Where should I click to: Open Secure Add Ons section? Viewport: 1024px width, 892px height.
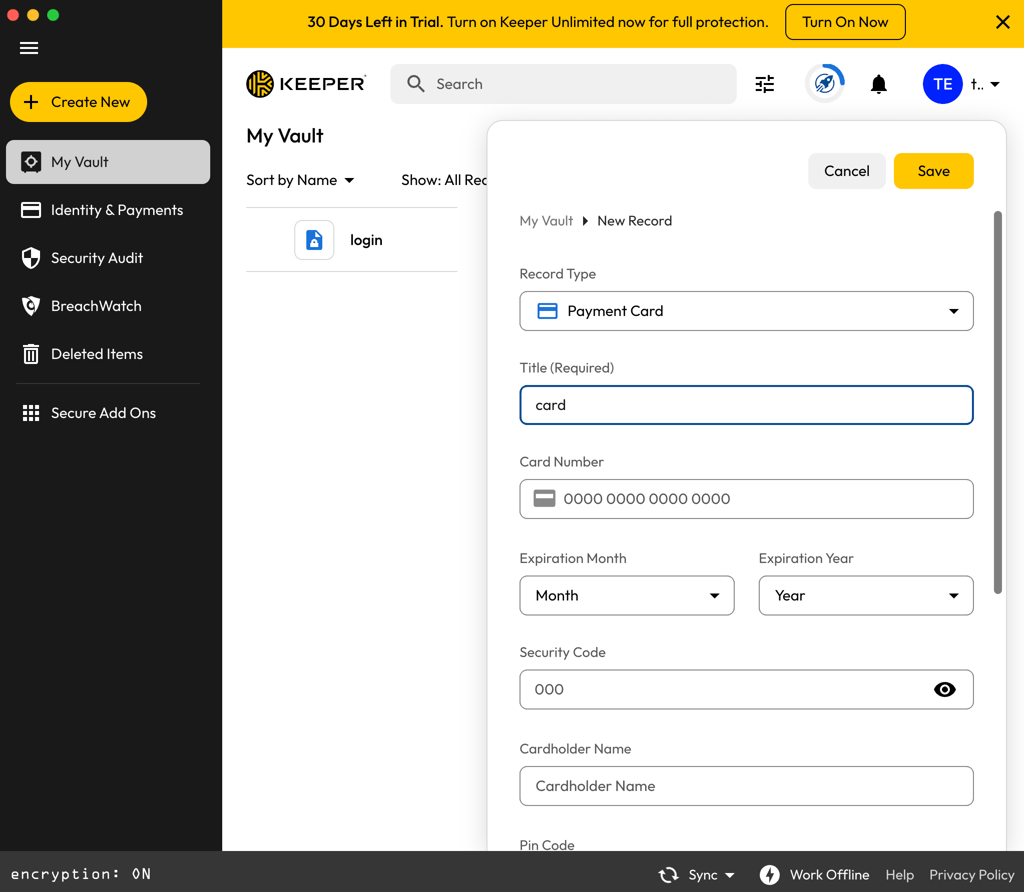coord(108,413)
